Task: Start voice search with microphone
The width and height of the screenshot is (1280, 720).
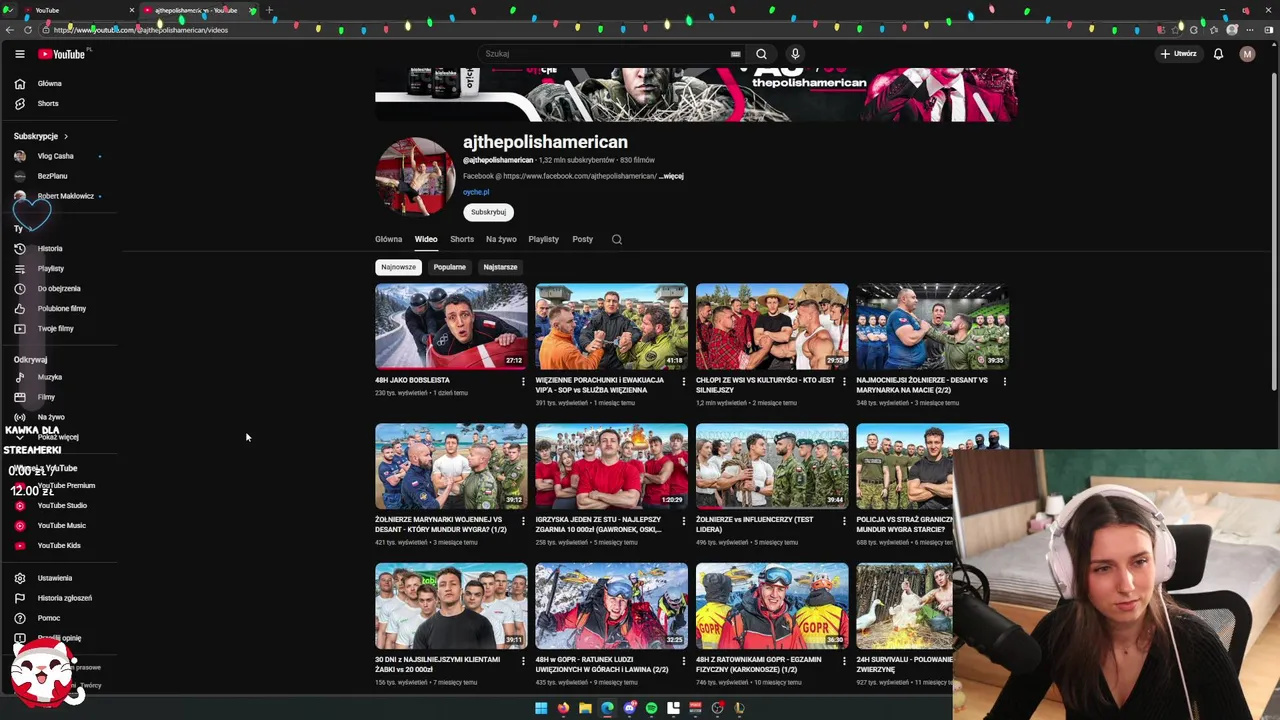Action: [795, 54]
